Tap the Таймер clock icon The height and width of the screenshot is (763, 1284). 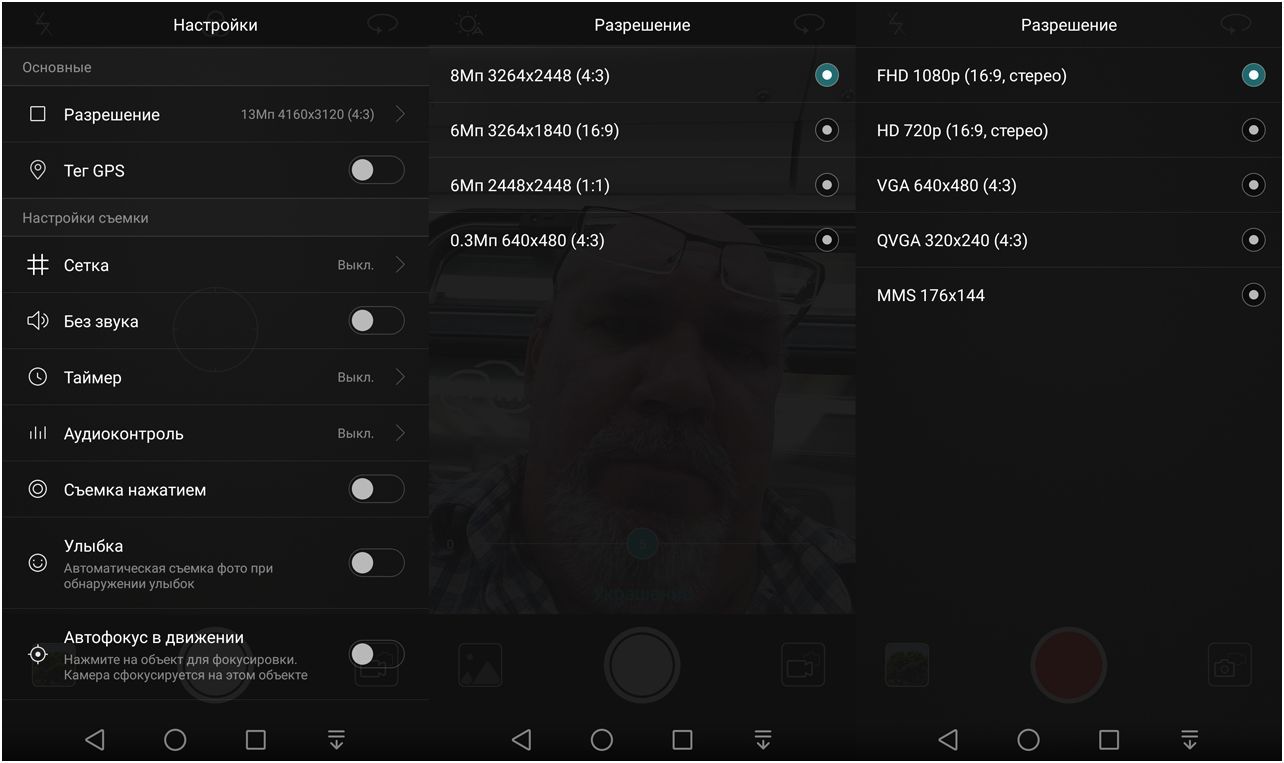[38, 377]
